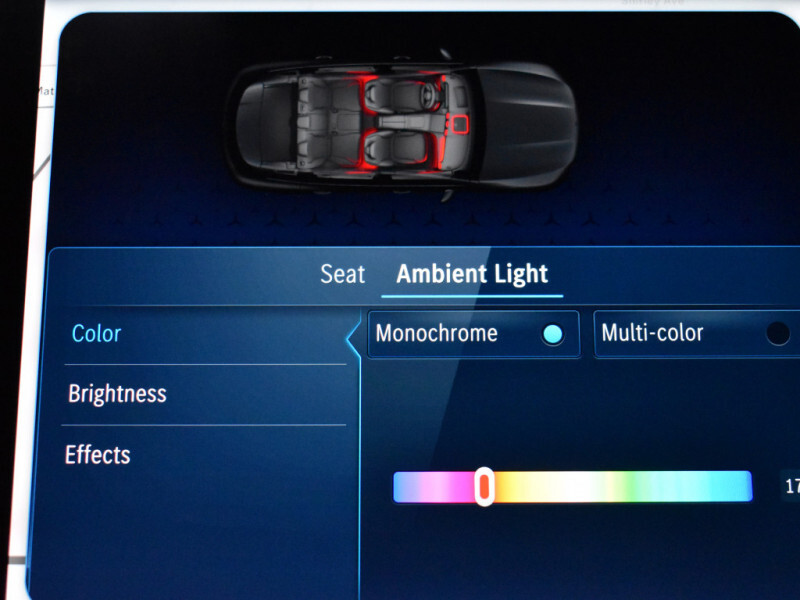Tap the Monochrome option label

click(x=437, y=333)
